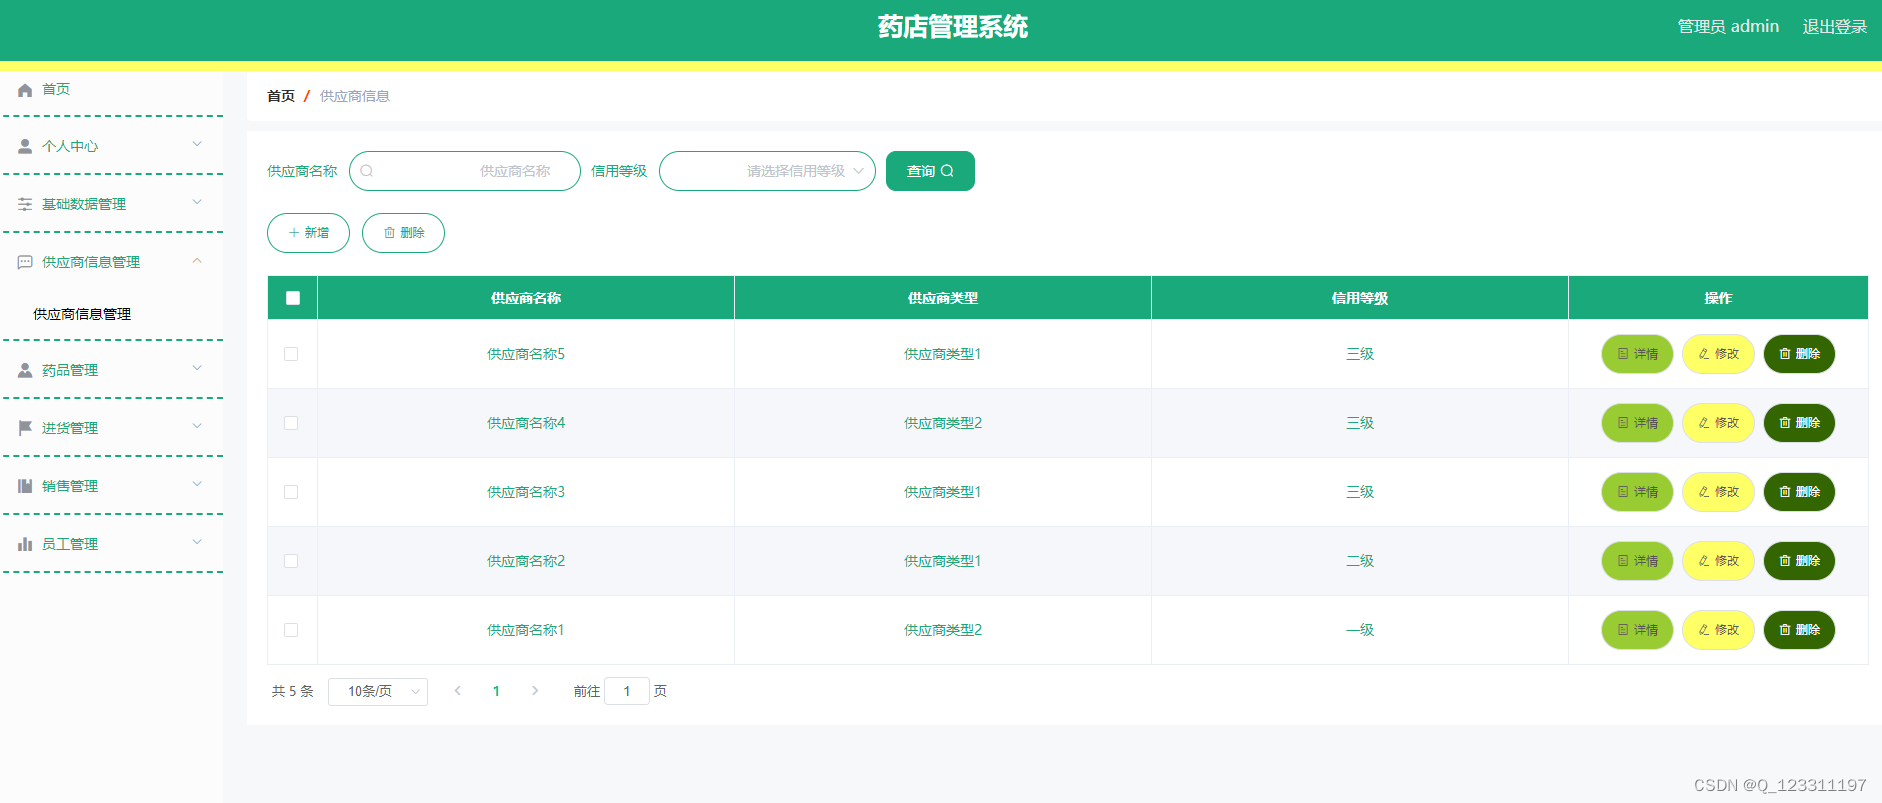Go to next page arrow
Image resolution: width=1882 pixels, height=803 pixels.
pyautogui.click(x=535, y=691)
